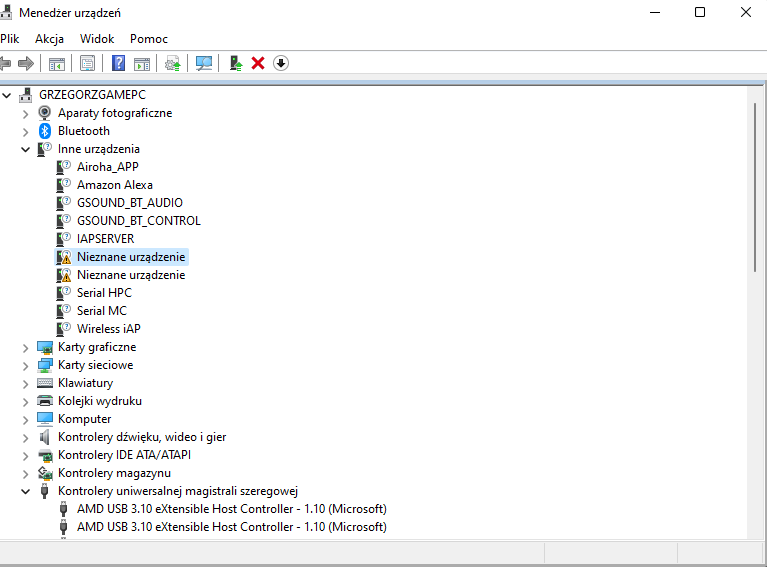The image size is (767, 567).
Task: Expand the Kontrolery magazynu category
Action: pos(25,474)
